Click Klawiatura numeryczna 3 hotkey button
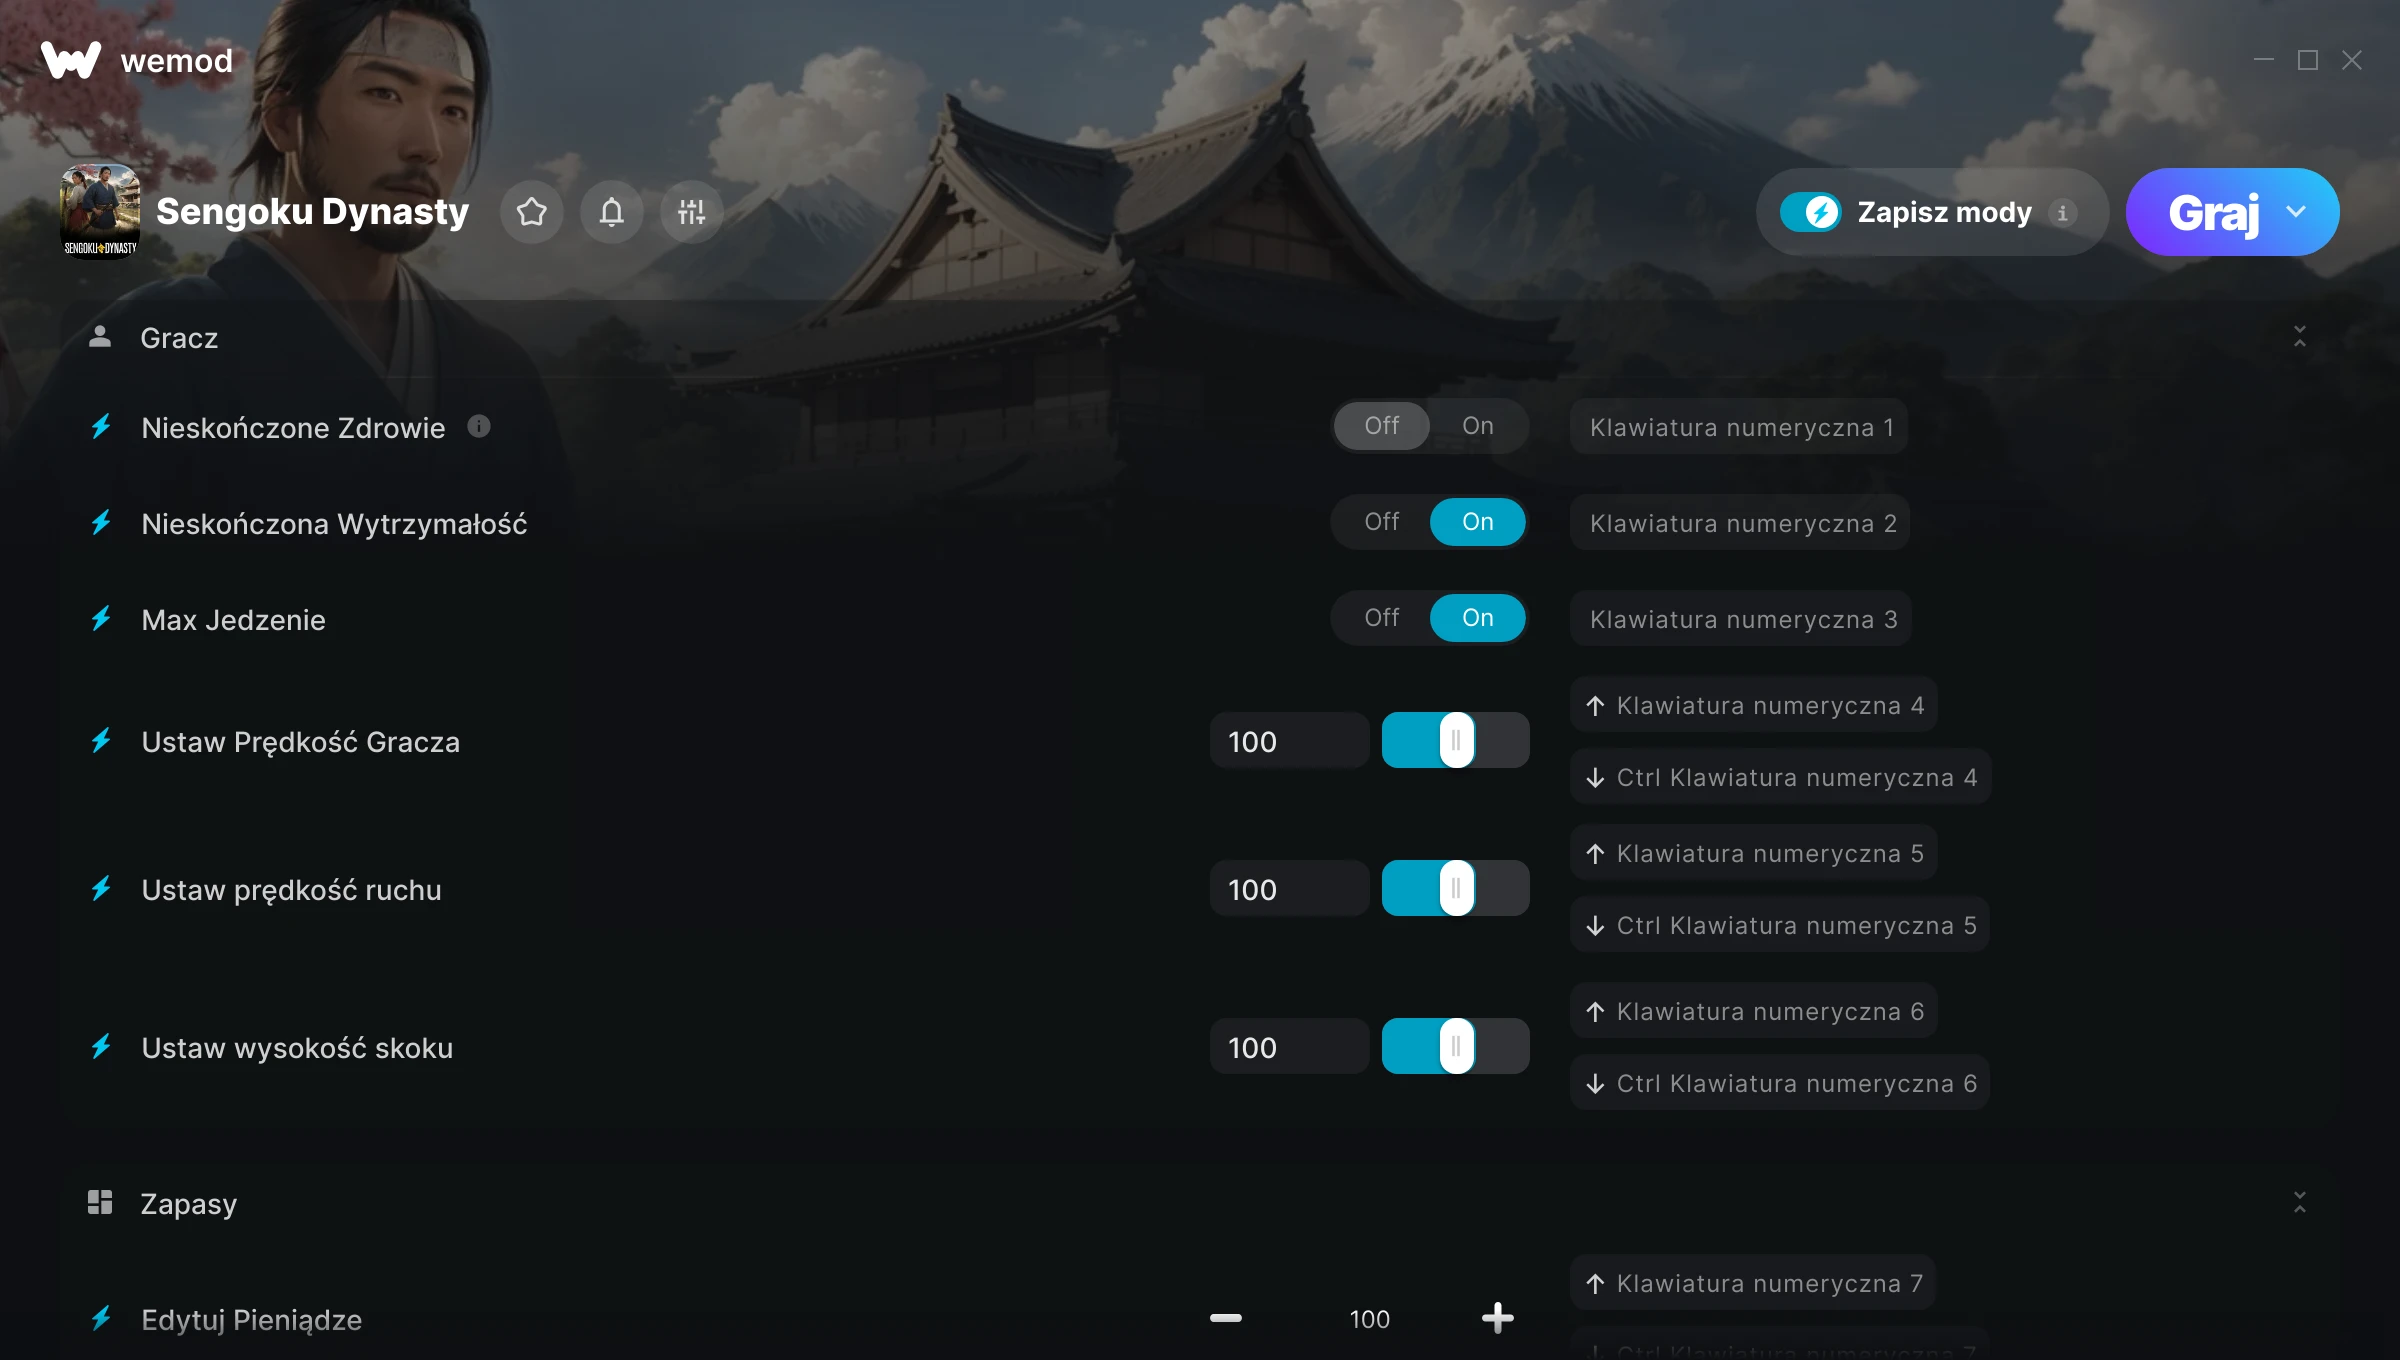 tap(1742, 619)
